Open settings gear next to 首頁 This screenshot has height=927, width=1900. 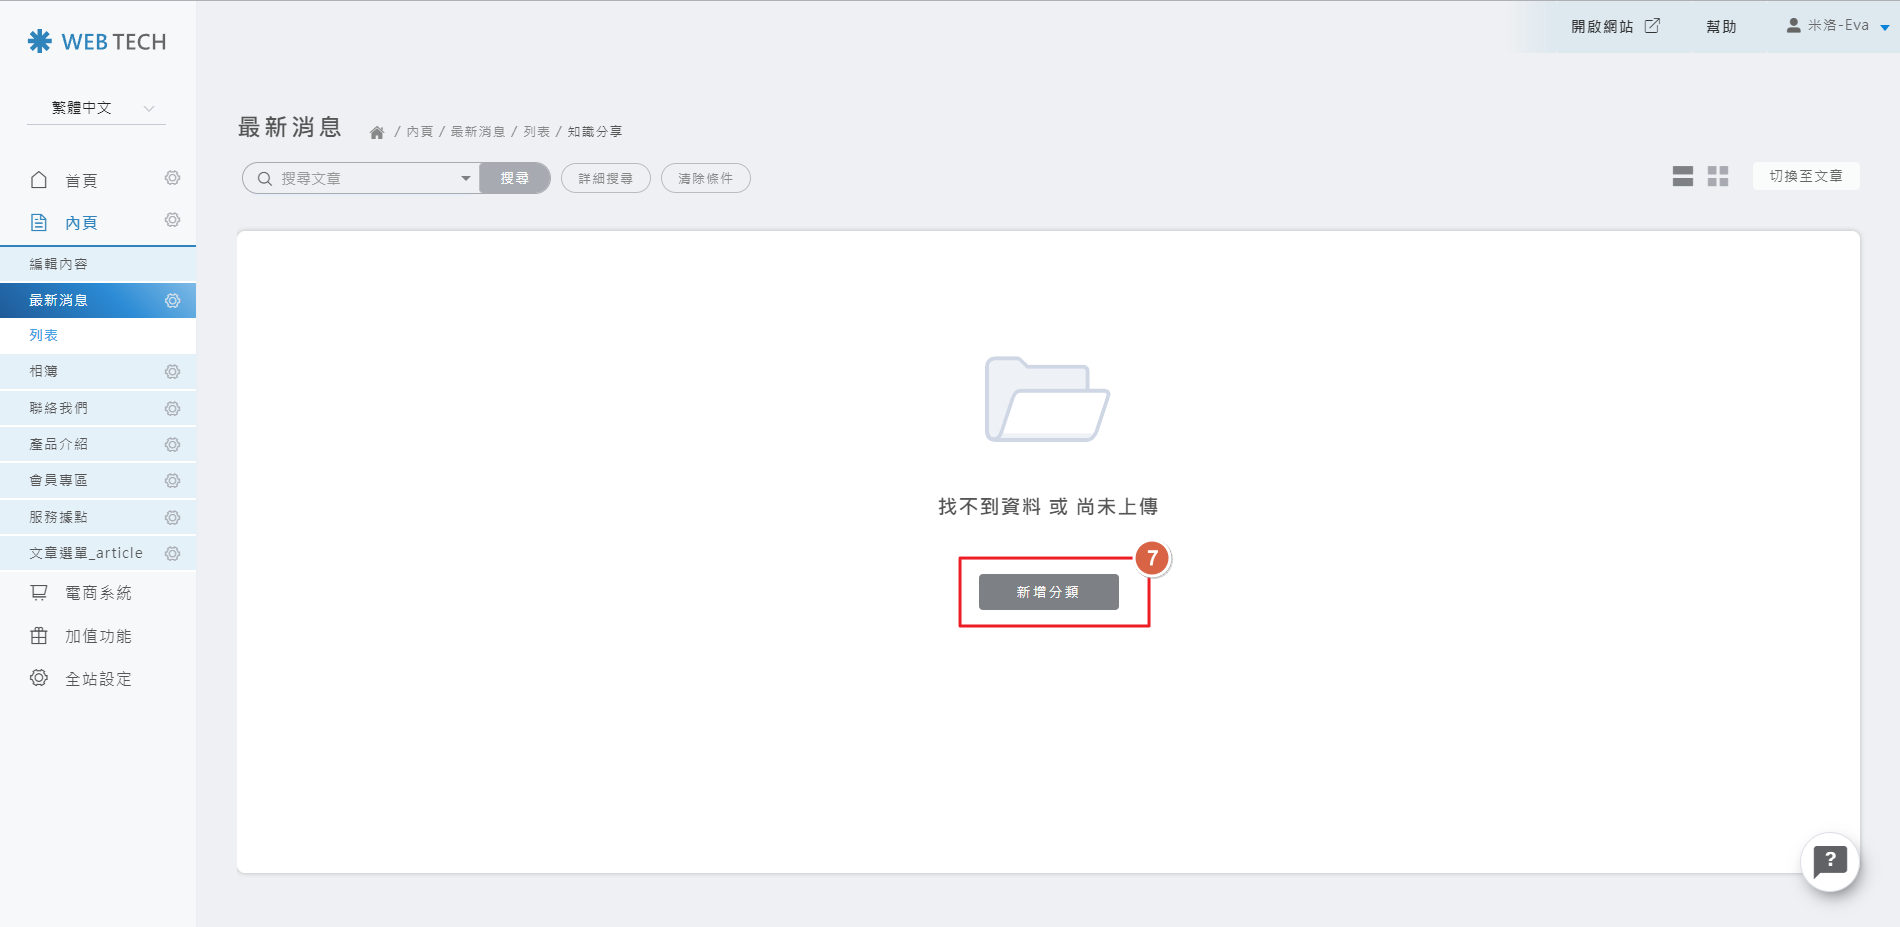pyautogui.click(x=172, y=178)
